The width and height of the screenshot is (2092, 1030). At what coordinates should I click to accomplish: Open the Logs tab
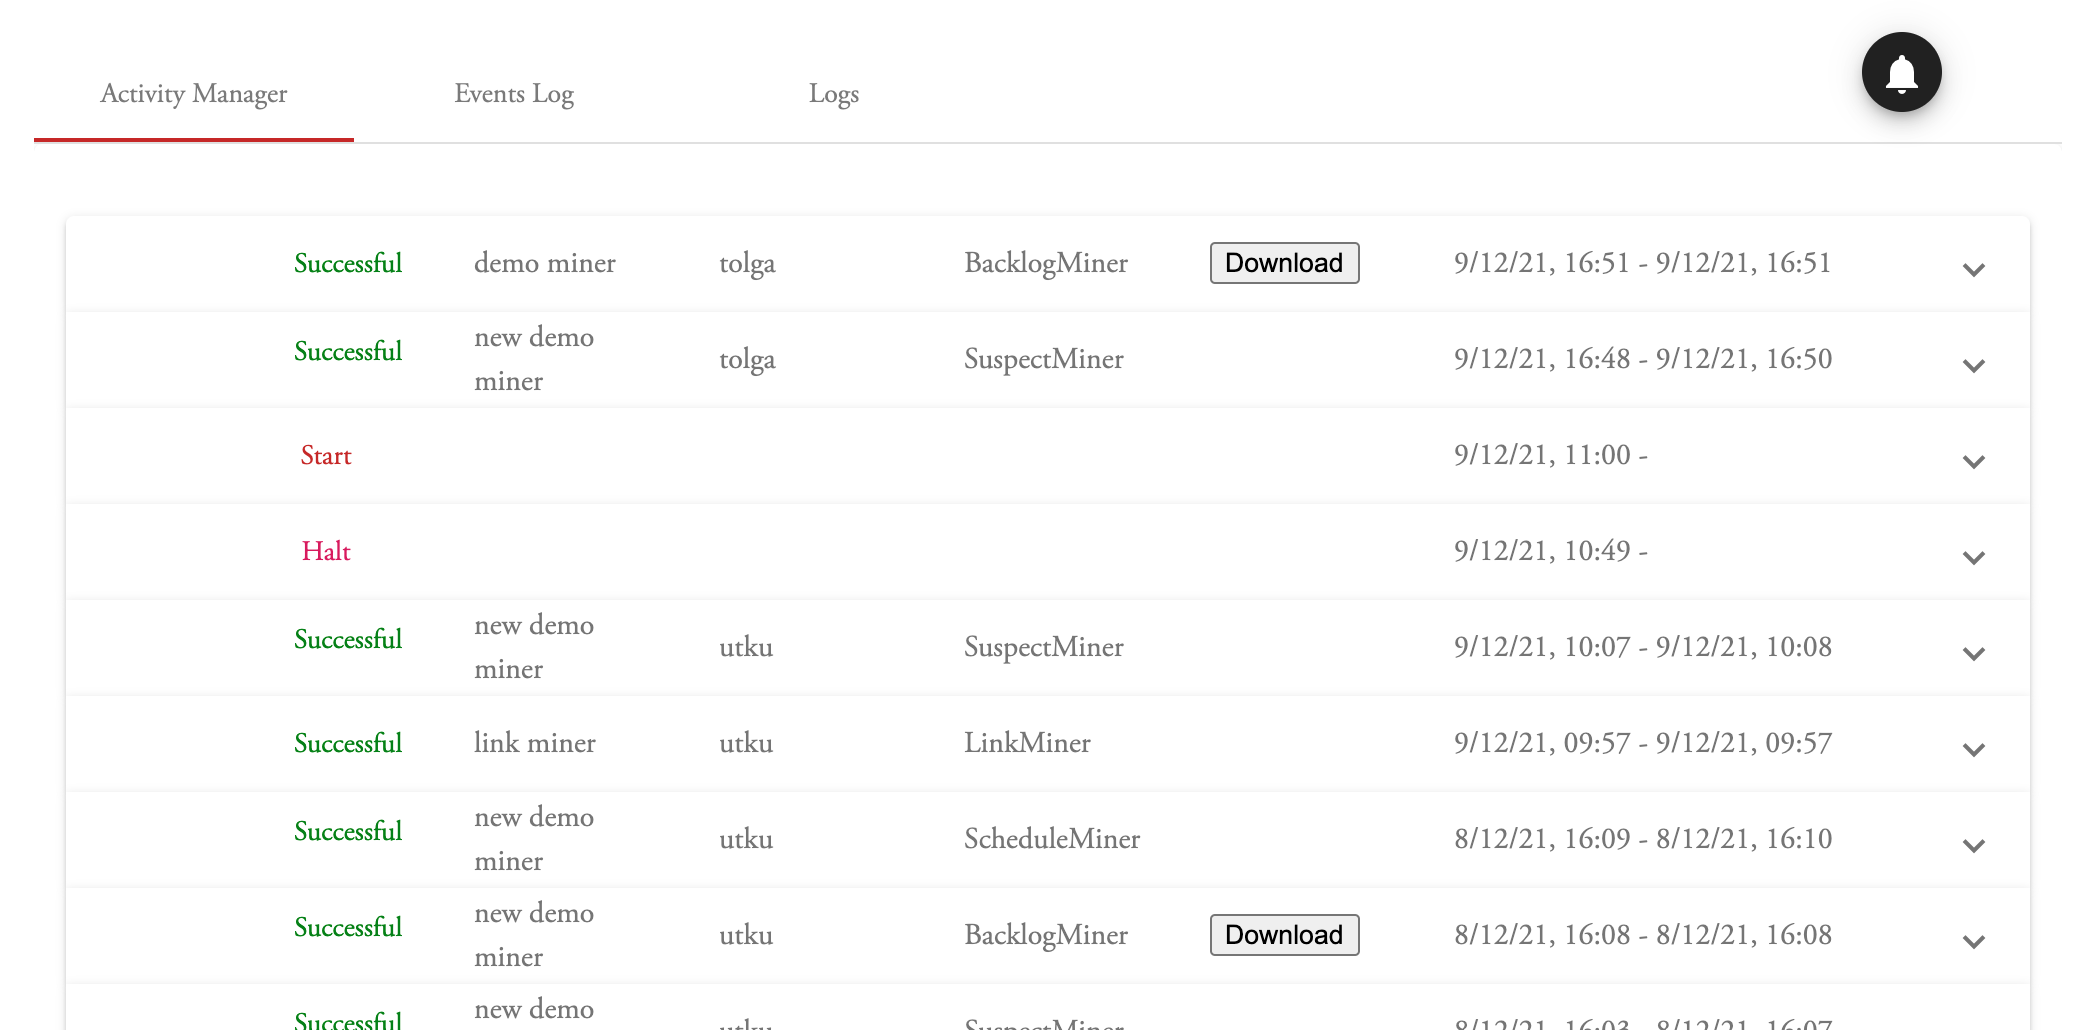coord(833,94)
